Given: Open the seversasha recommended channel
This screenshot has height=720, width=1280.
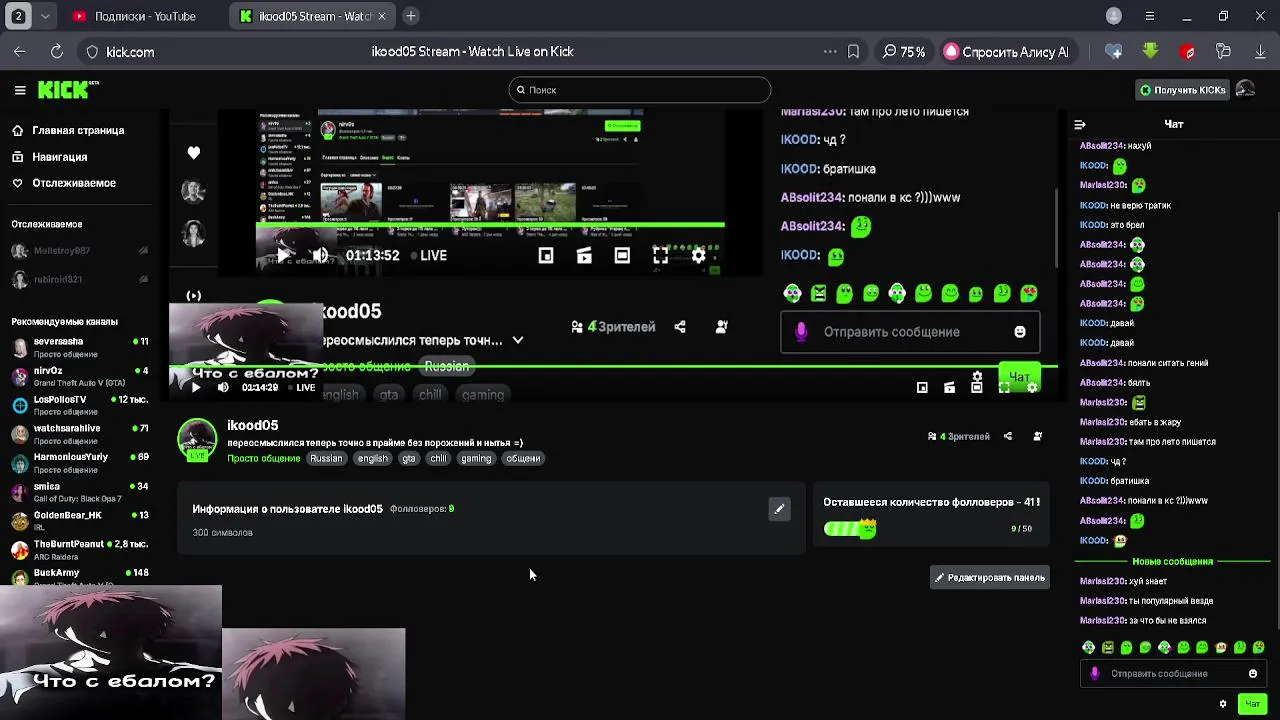Looking at the screenshot, I should pyautogui.click(x=78, y=347).
